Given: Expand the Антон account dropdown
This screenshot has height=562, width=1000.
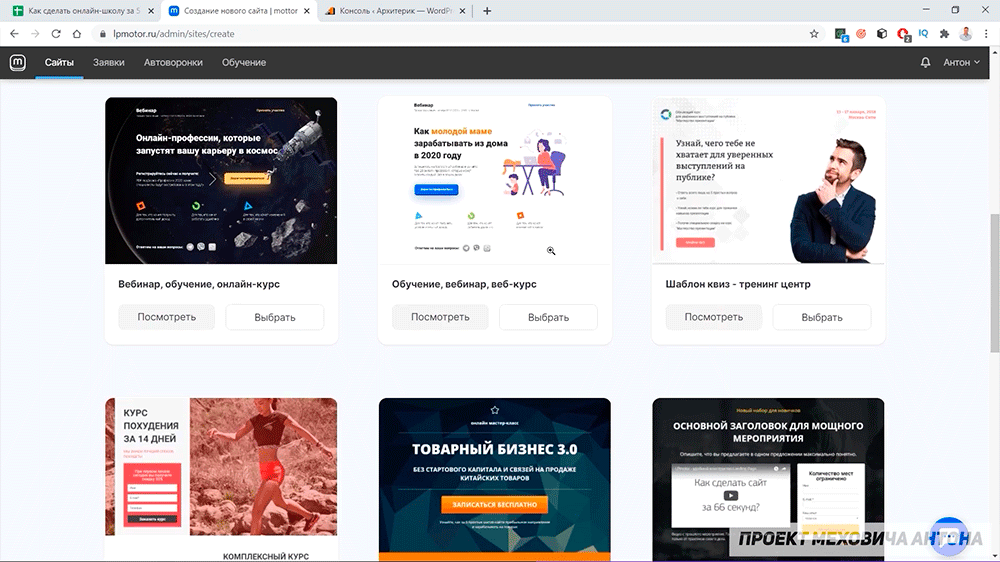Looking at the screenshot, I should tap(961, 63).
